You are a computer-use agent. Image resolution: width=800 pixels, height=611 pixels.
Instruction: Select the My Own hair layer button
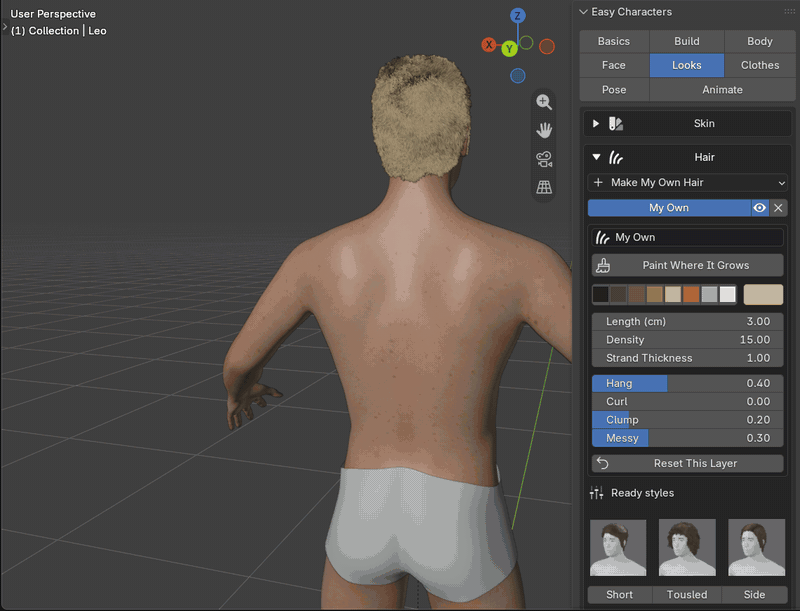[x=669, y=208]
